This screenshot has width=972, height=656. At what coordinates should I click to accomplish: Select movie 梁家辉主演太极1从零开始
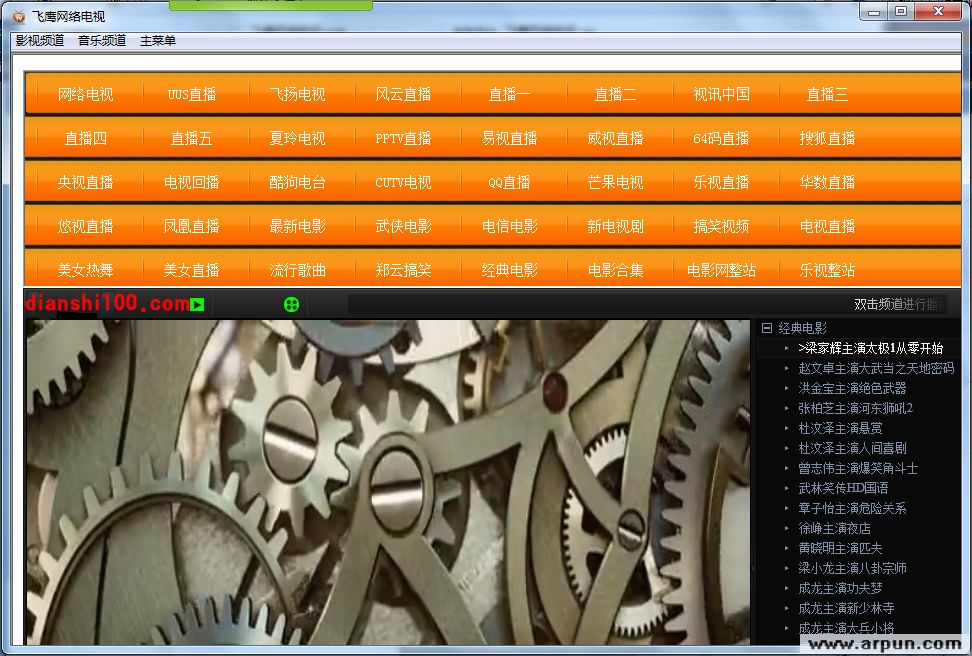[x=870, y=348]
